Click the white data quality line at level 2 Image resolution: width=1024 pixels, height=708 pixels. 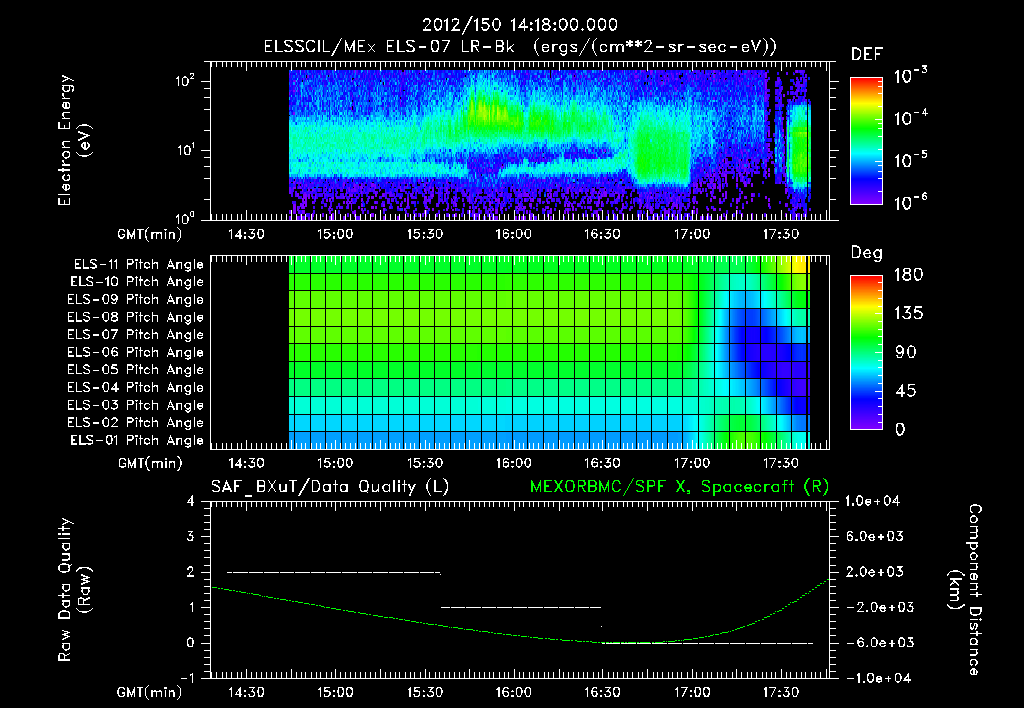(334, 573)
